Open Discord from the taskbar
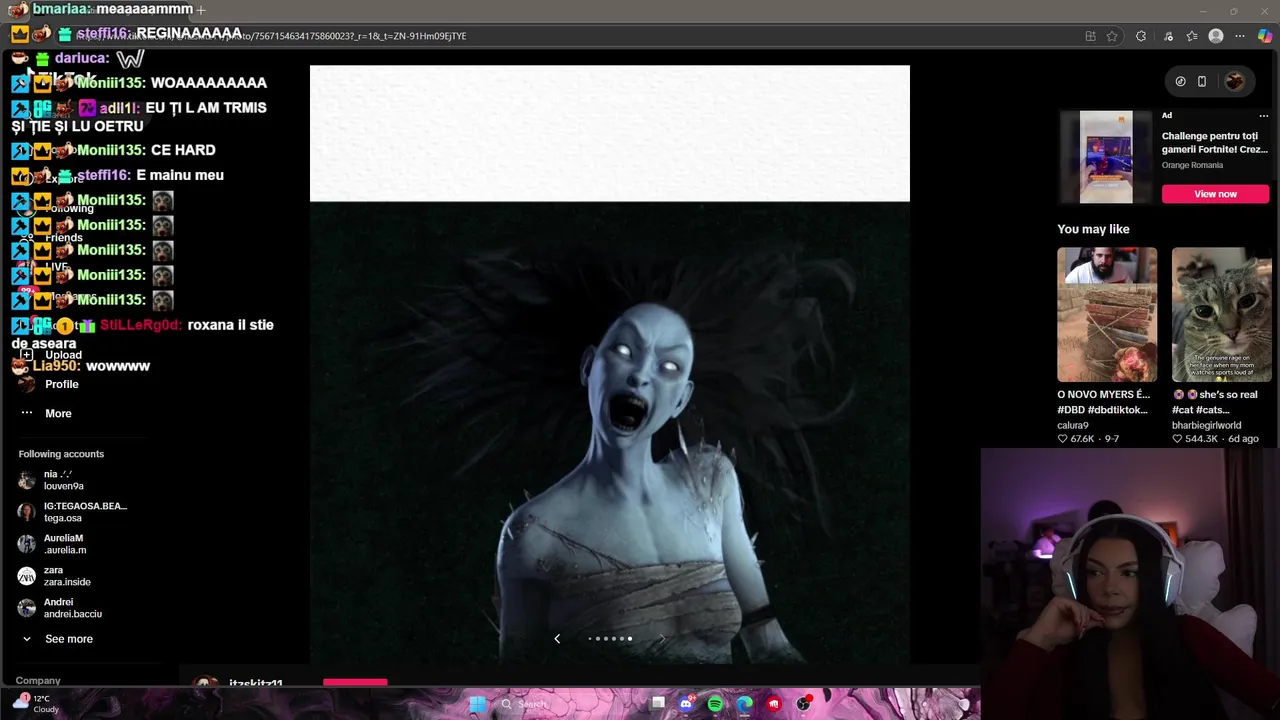Image resolution: width=1280 pixels, height=720 pixels. click(686, 704)
